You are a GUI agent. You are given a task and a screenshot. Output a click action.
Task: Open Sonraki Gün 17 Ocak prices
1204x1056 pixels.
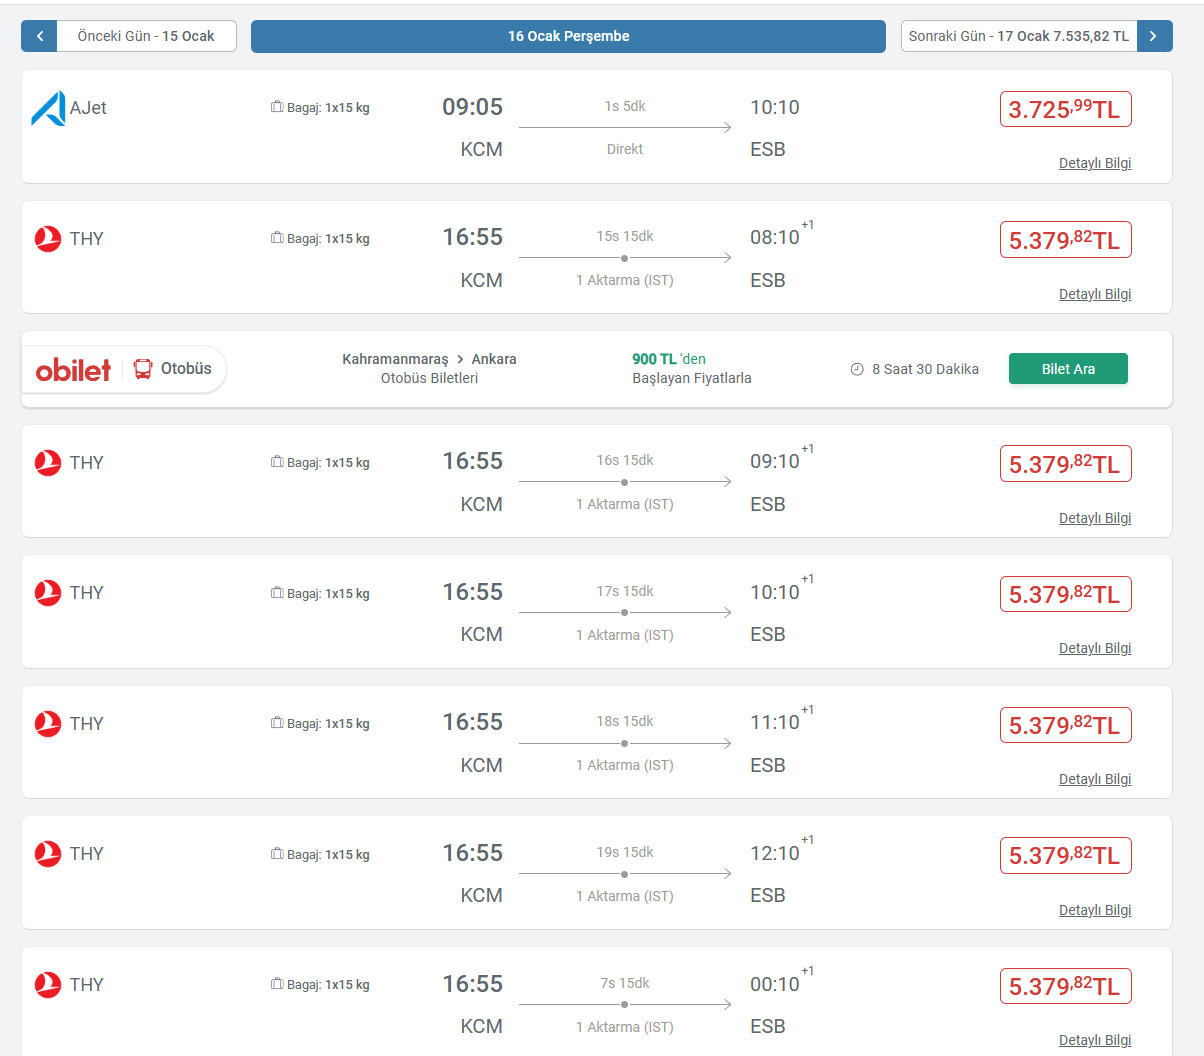[1018, 36]
